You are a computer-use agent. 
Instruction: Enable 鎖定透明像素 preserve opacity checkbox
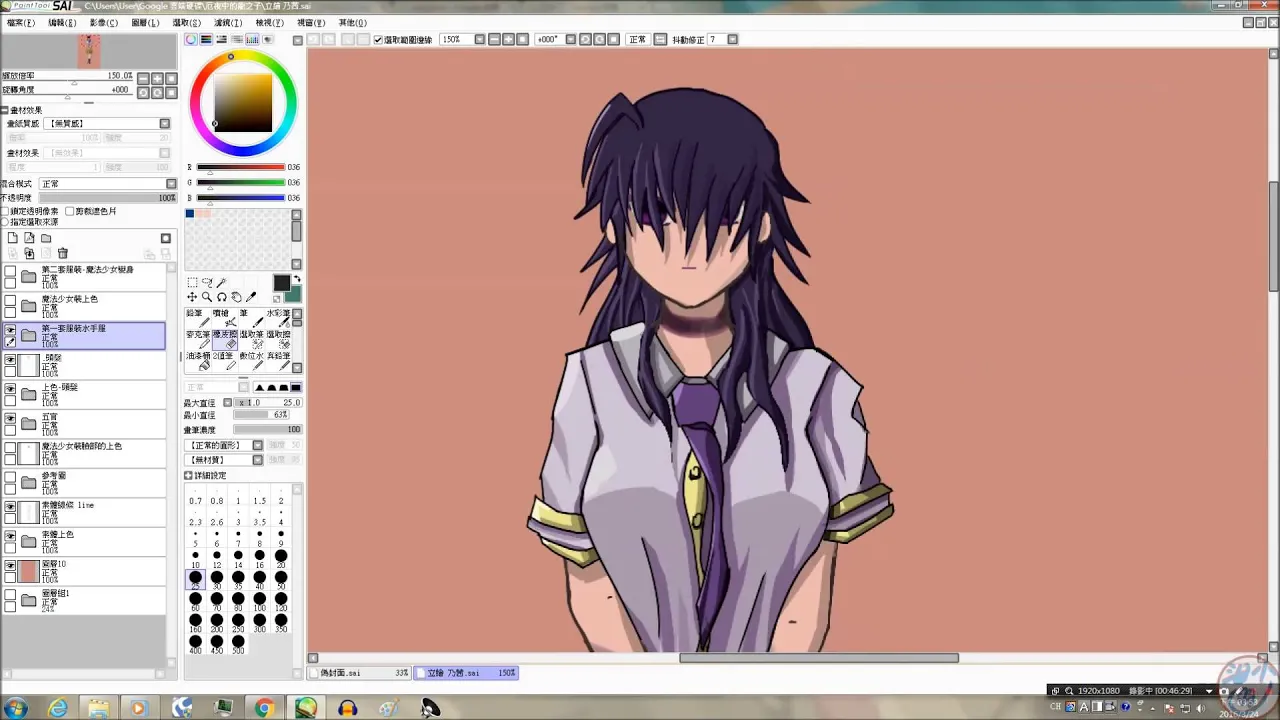(x=5, y=212)
